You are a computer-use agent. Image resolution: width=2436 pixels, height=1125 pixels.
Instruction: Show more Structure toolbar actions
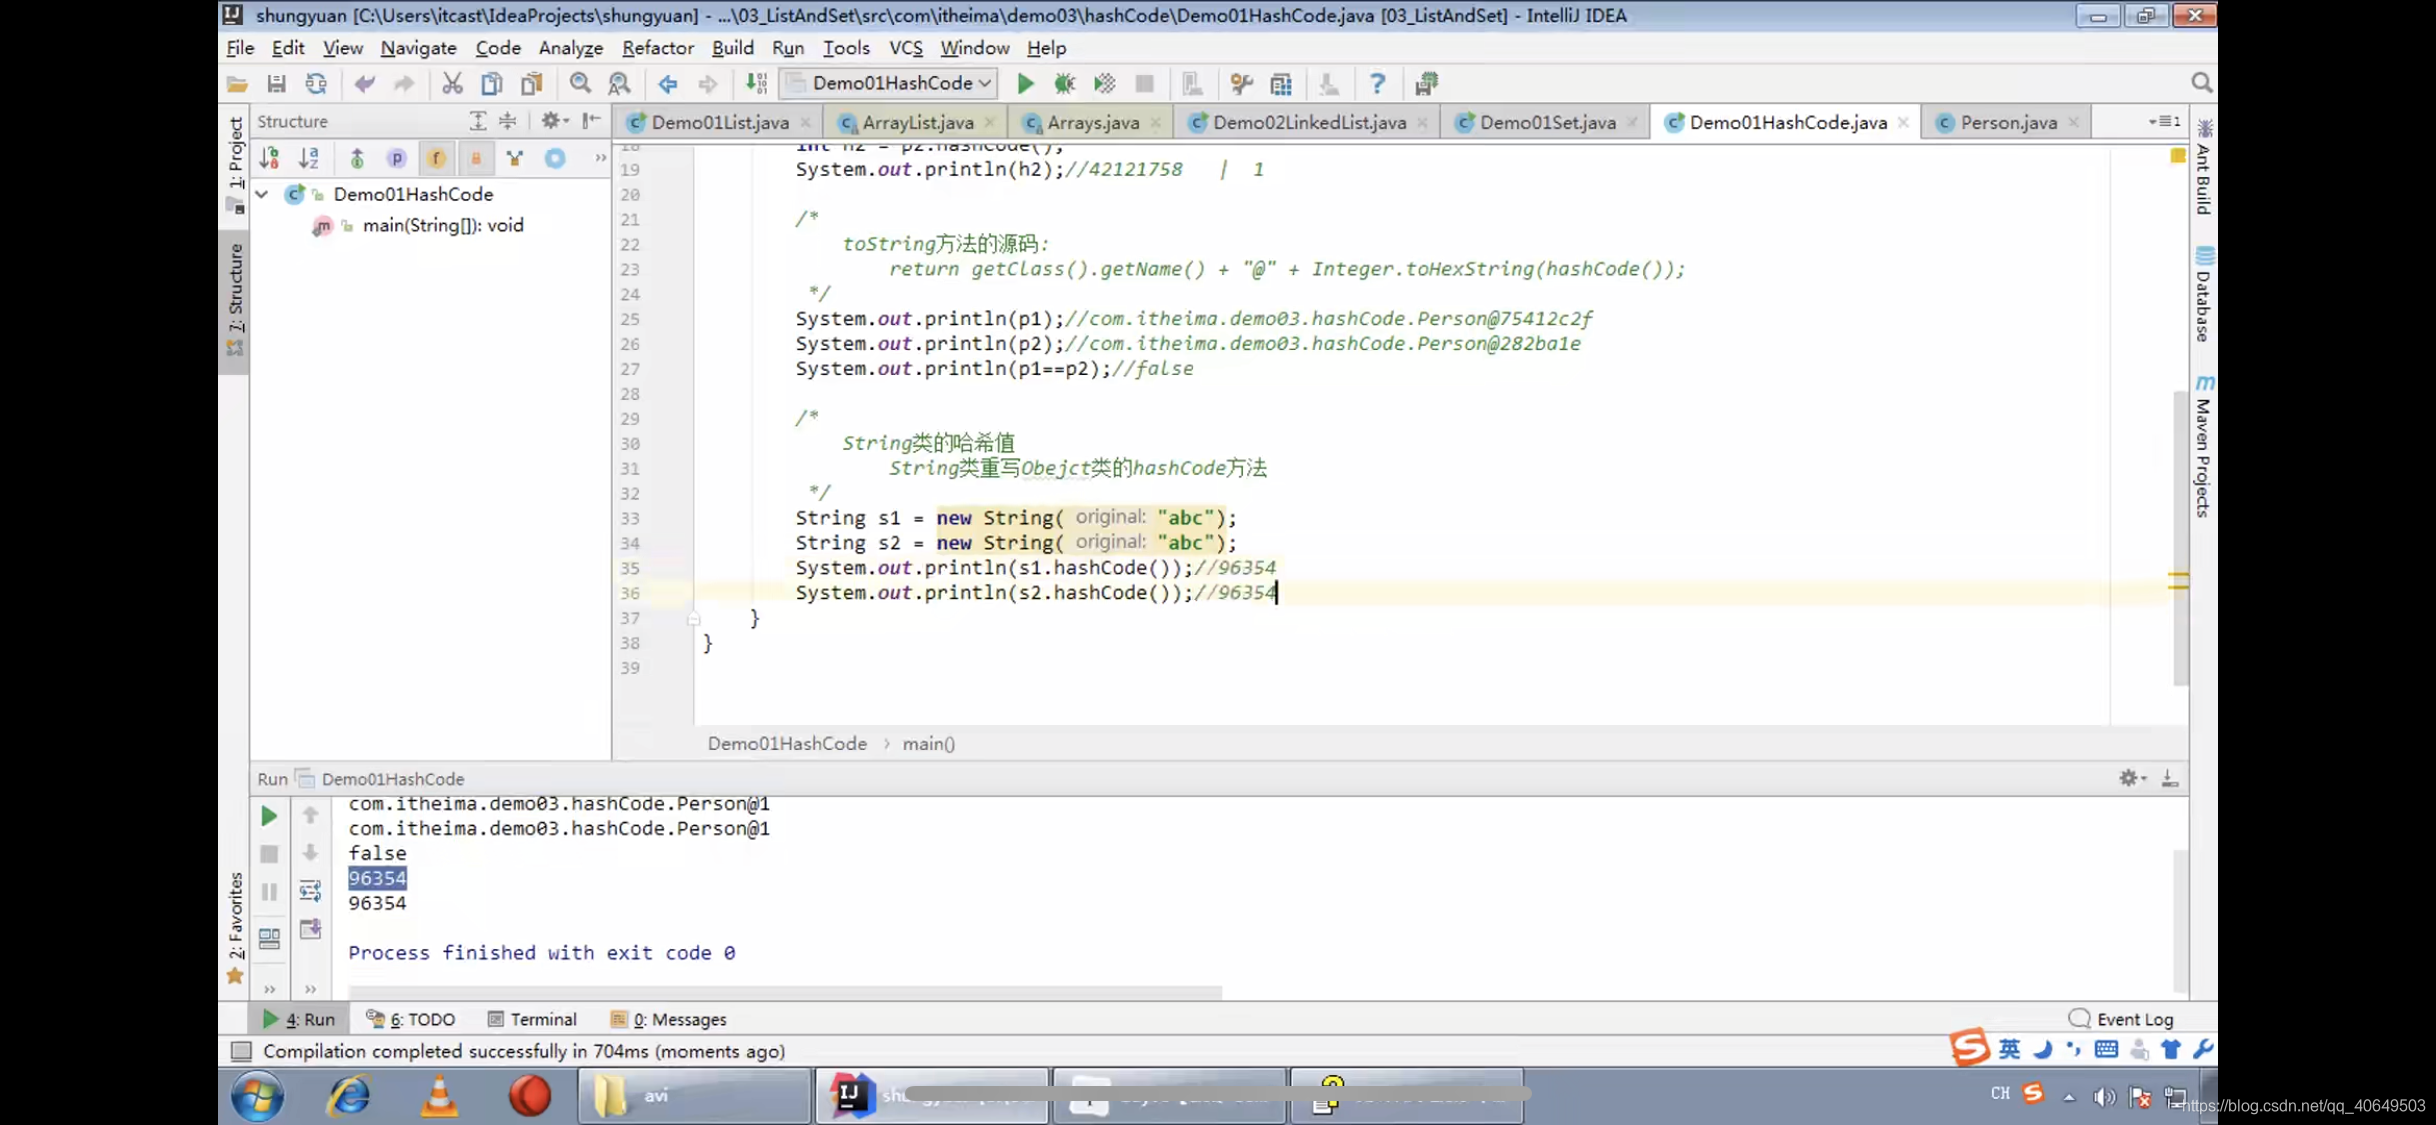[x=600, y=158]
